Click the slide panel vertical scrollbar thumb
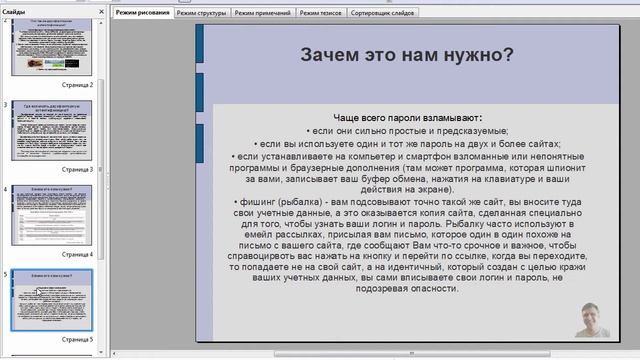 tap(101, 169)
